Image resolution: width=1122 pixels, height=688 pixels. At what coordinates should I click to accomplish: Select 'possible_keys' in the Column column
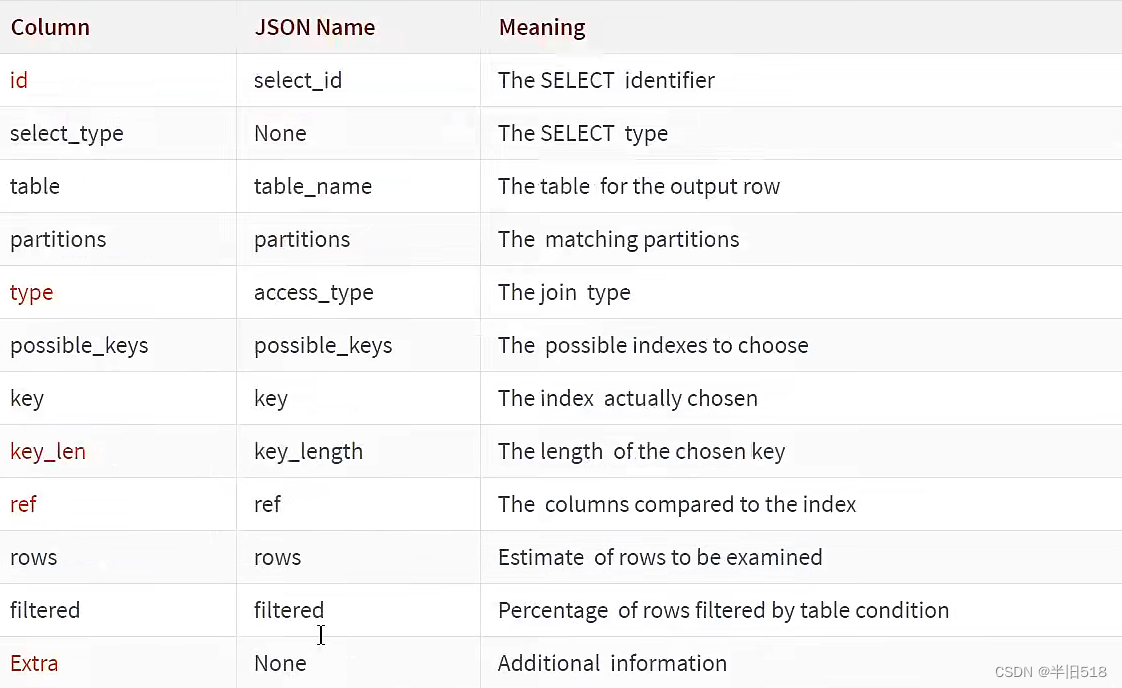pyautogui.click(x=79, y=346)
